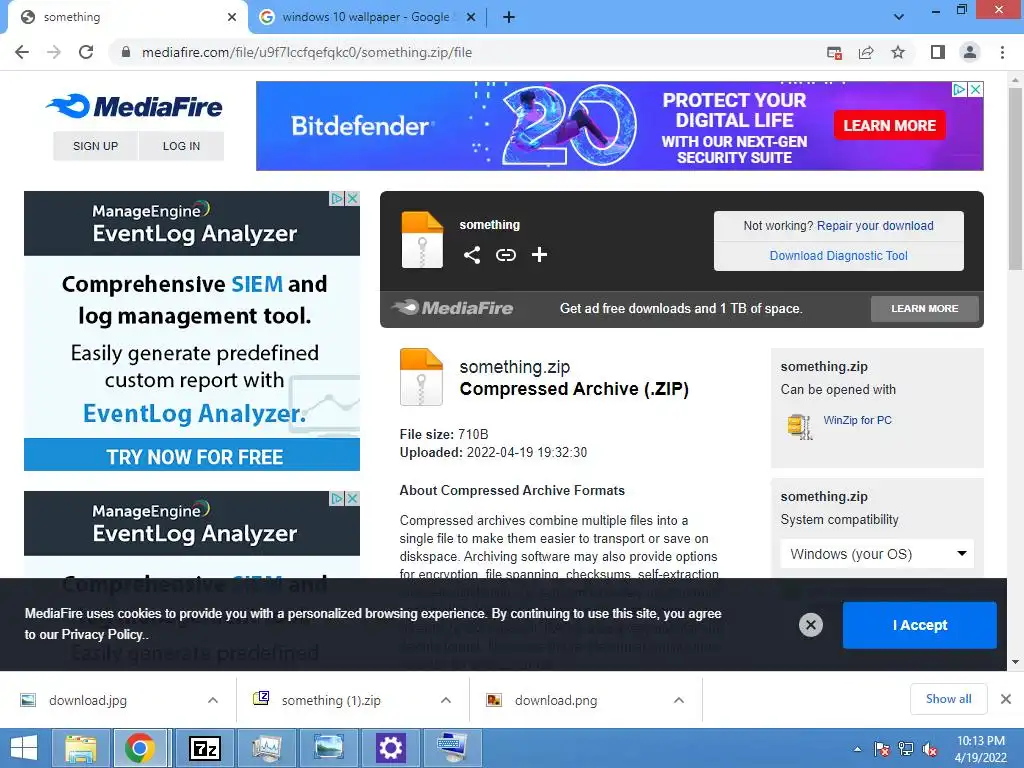Click the browser Forward arrow
The image size is (1024, 768).
click(x=54, y=52)
